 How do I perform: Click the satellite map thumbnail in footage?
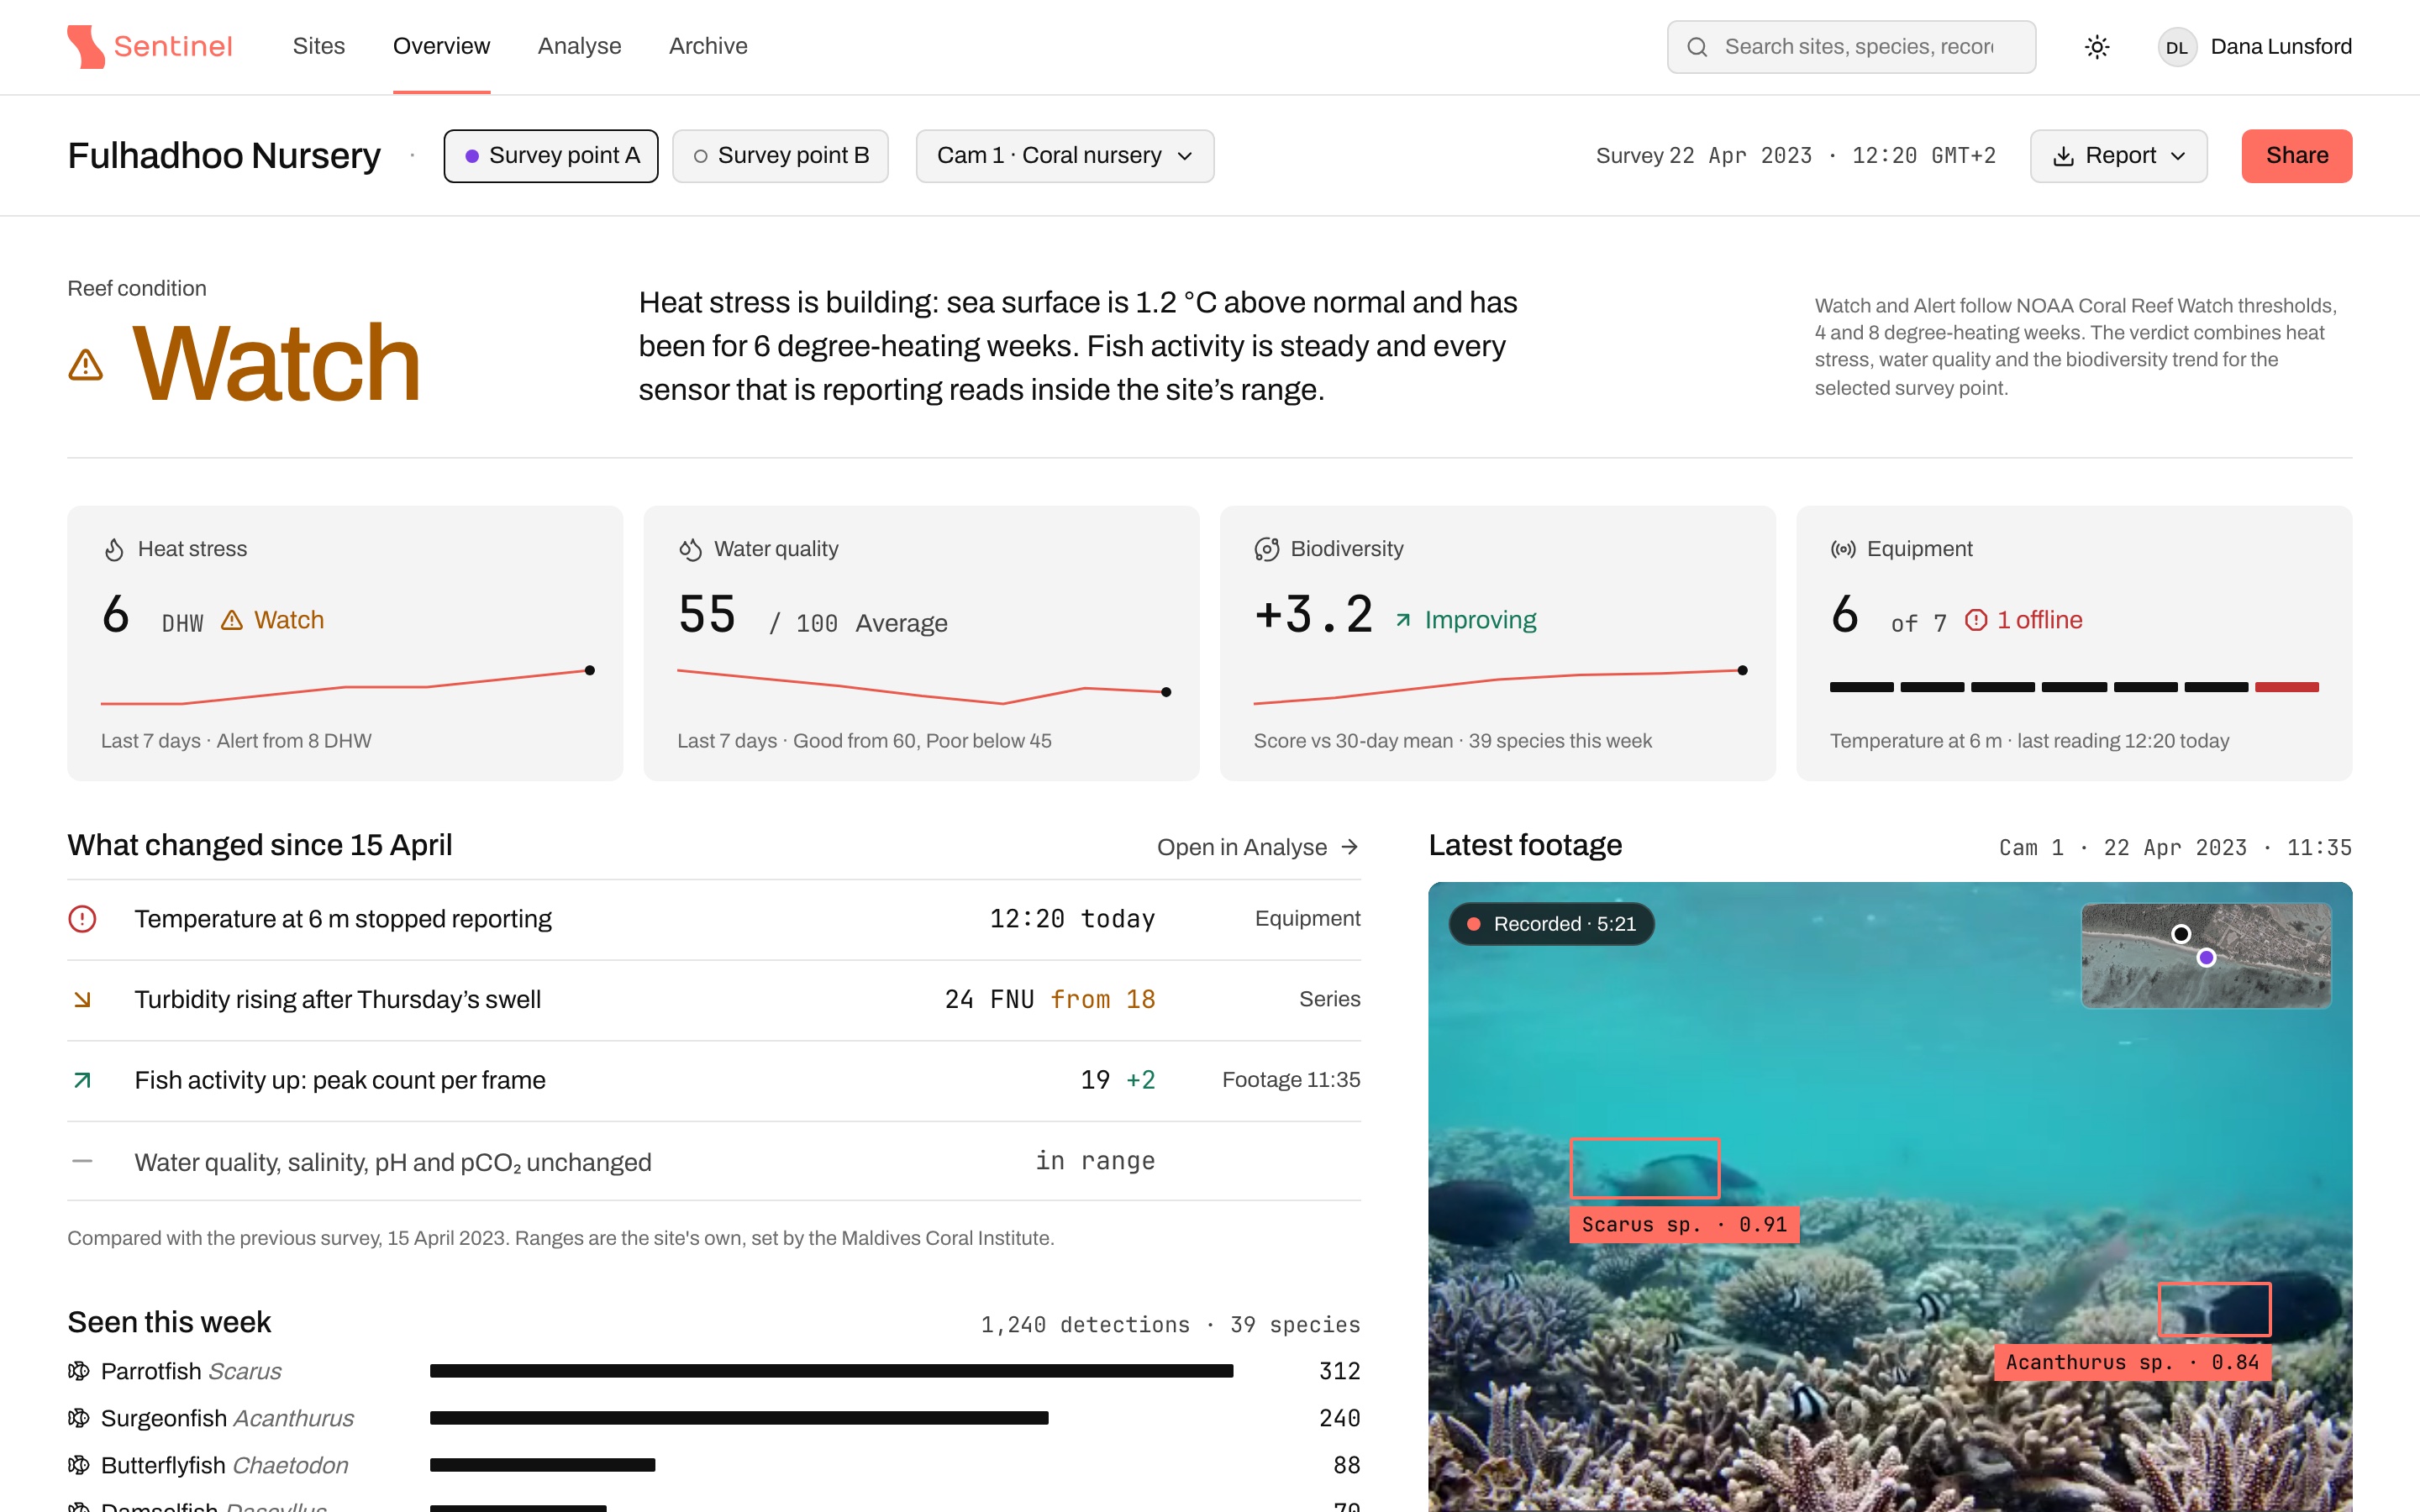2206,955
